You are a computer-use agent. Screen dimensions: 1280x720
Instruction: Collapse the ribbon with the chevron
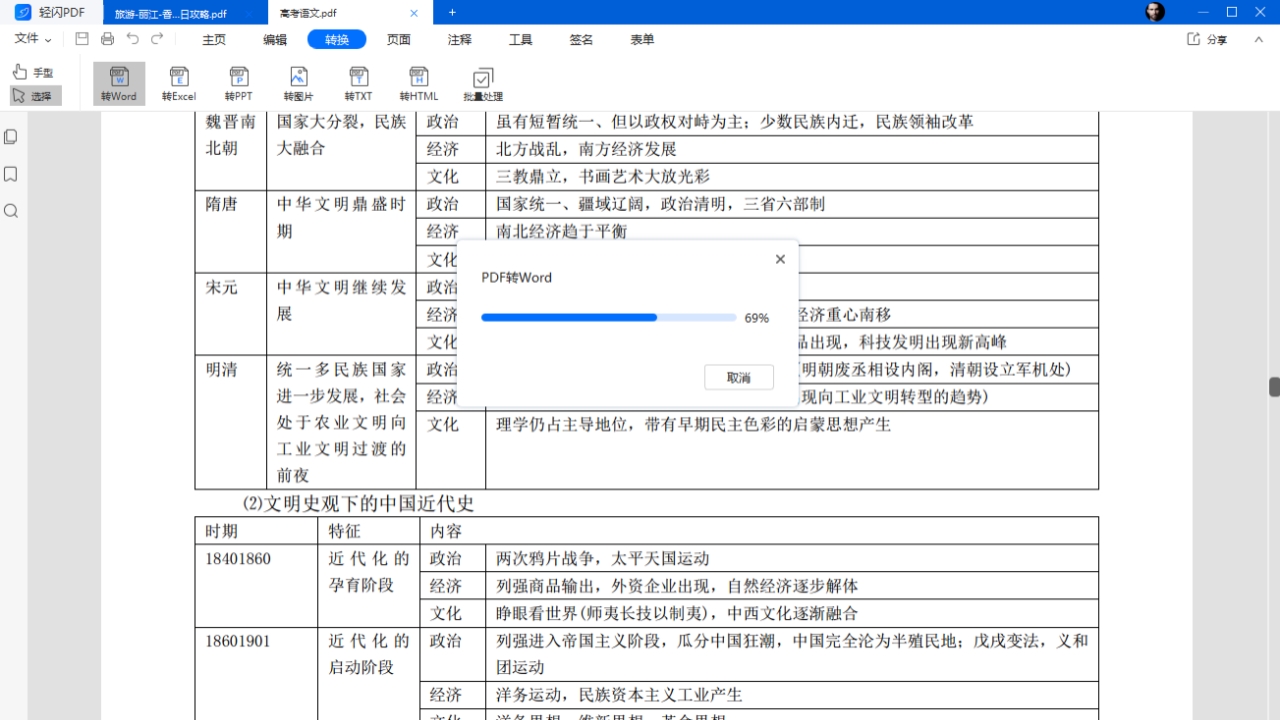pos(1258,40)
